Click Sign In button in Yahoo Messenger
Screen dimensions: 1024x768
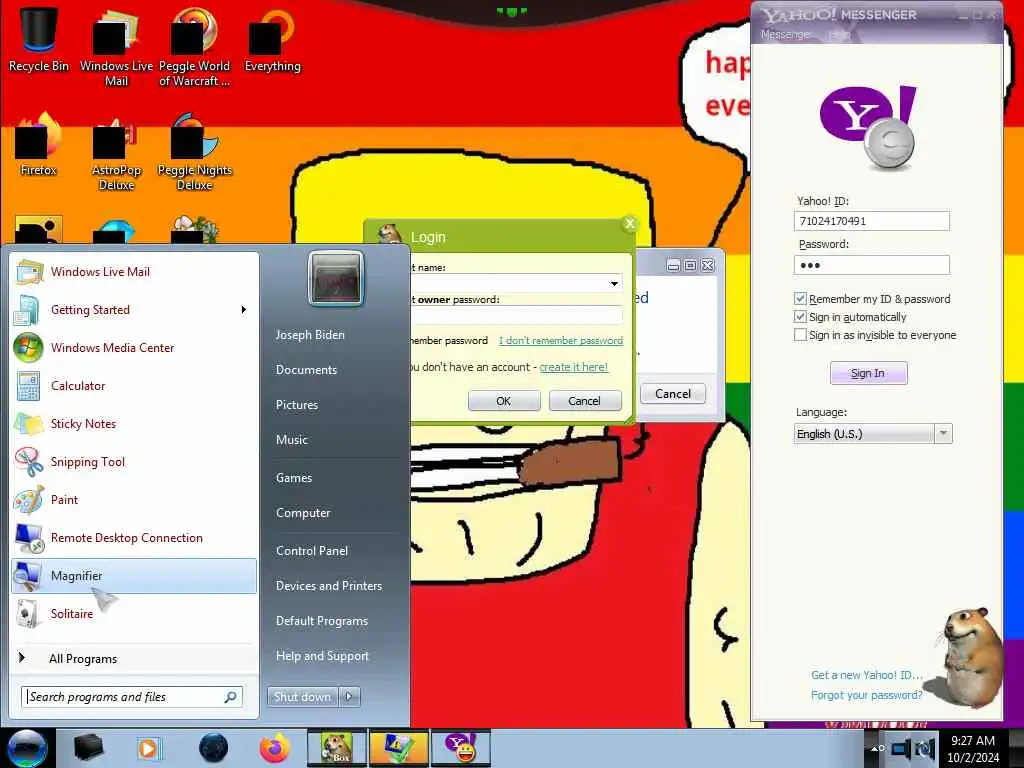pos(868,373)
